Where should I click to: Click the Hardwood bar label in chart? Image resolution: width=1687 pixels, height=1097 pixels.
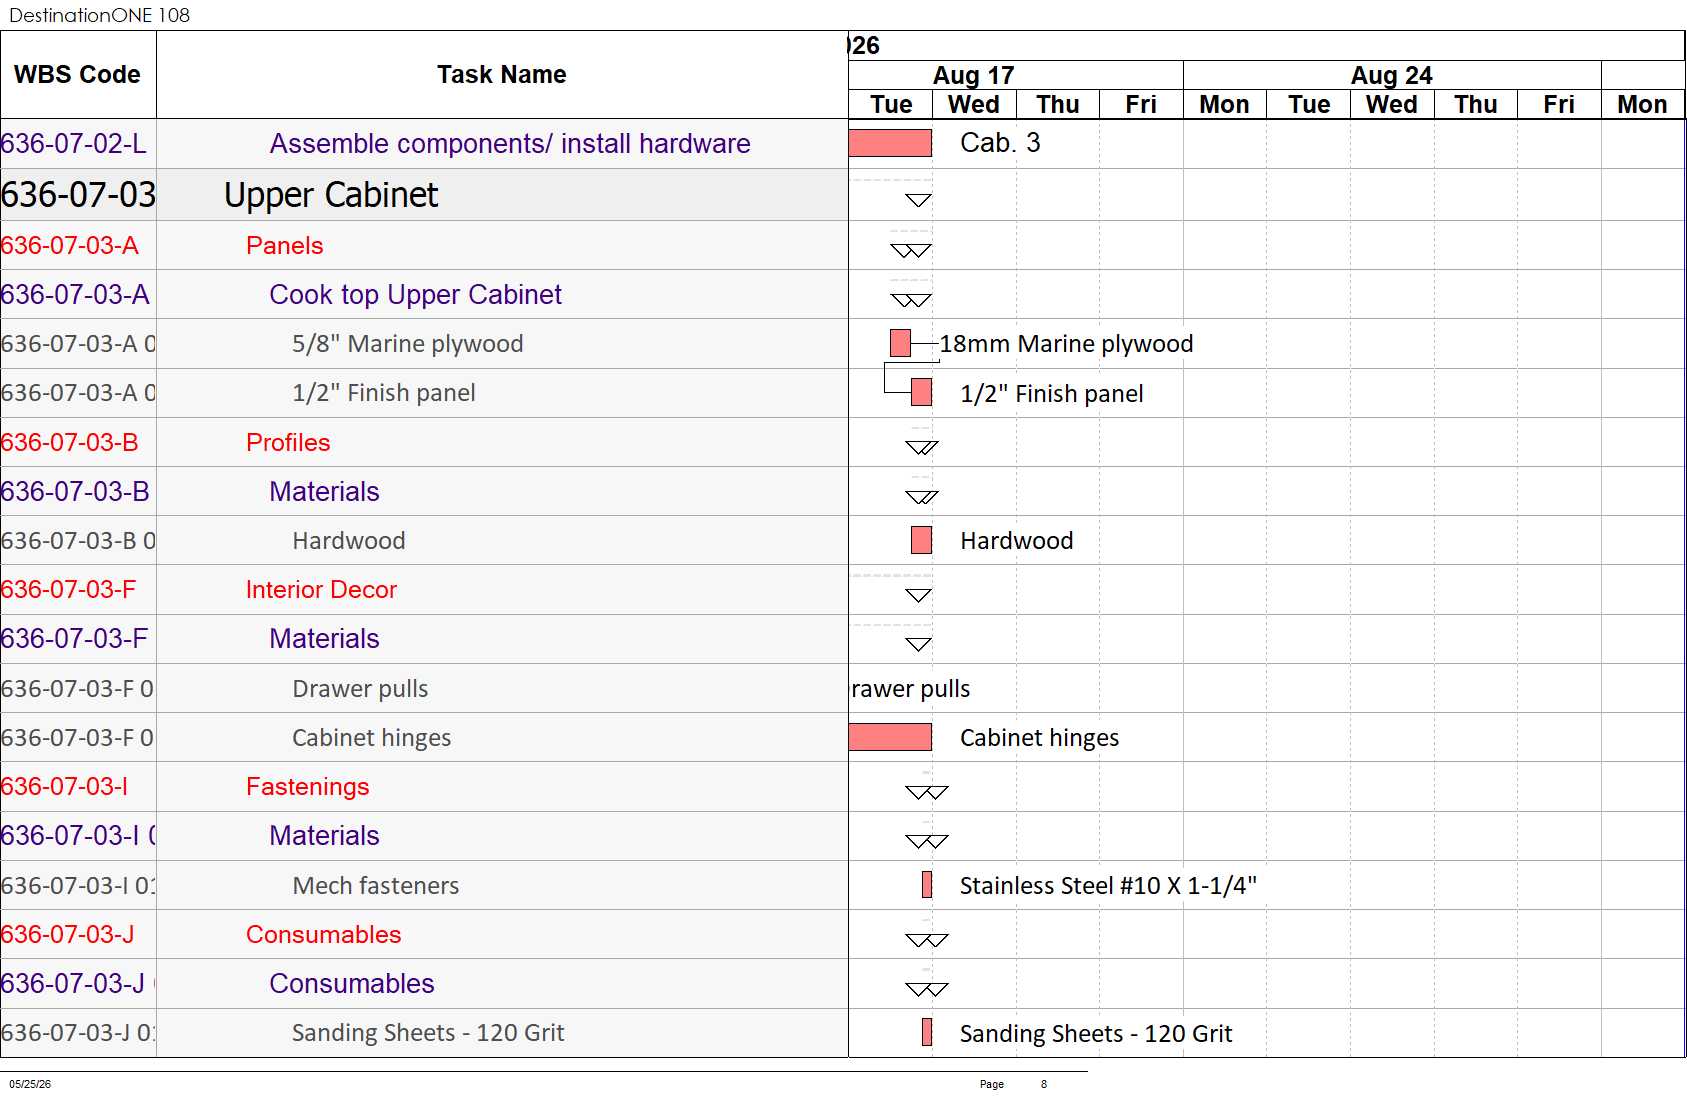(x=1016, y=541)
